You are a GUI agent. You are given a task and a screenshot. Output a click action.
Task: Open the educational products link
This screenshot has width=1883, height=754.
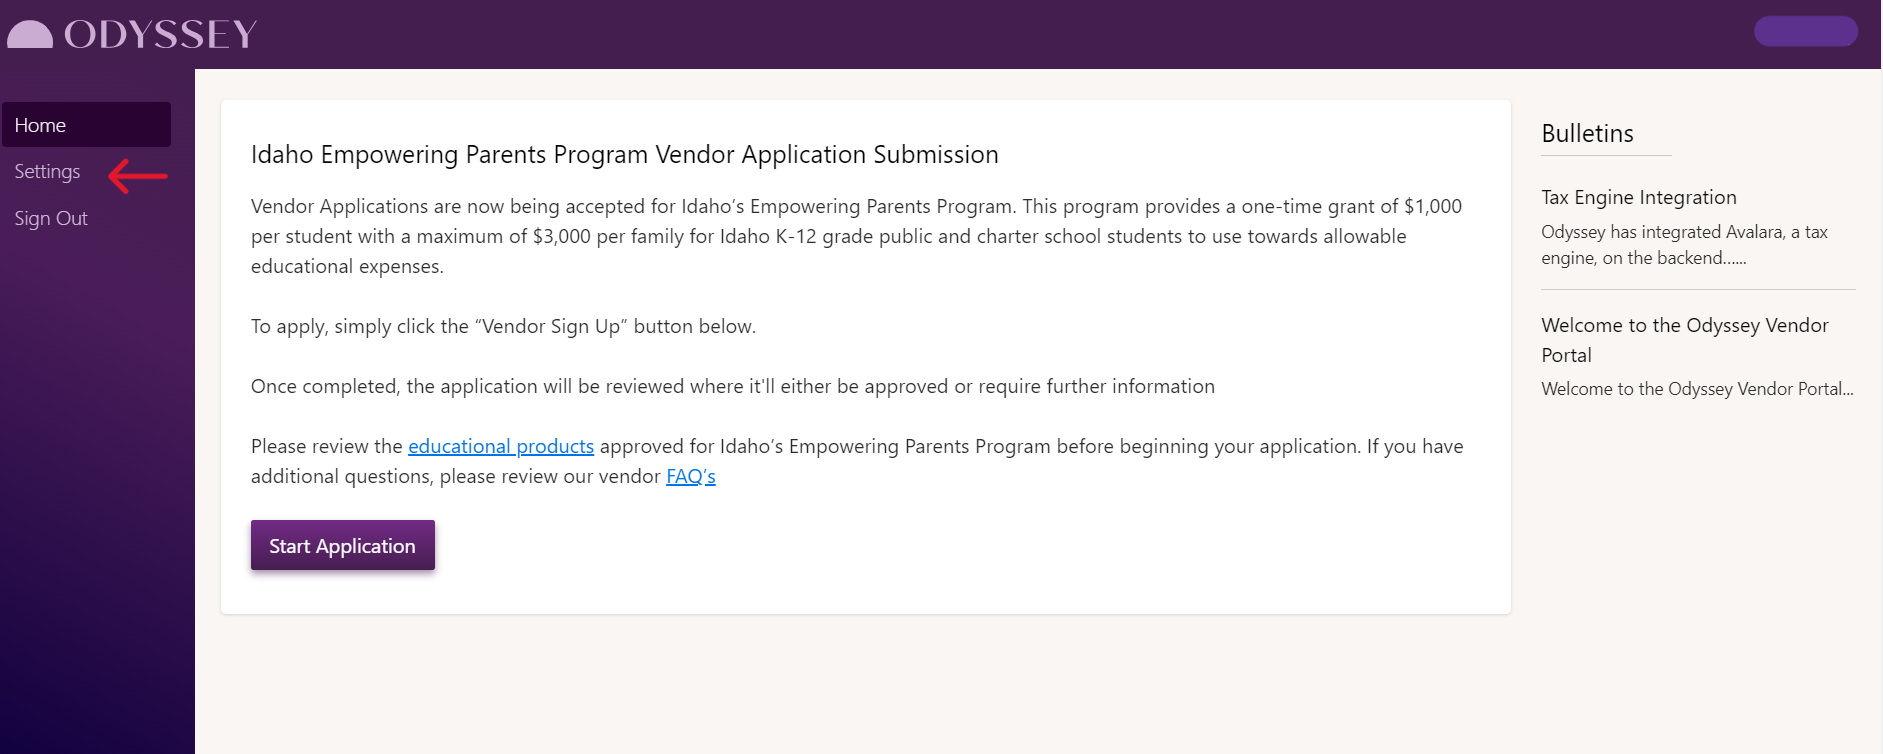(501, 446)
